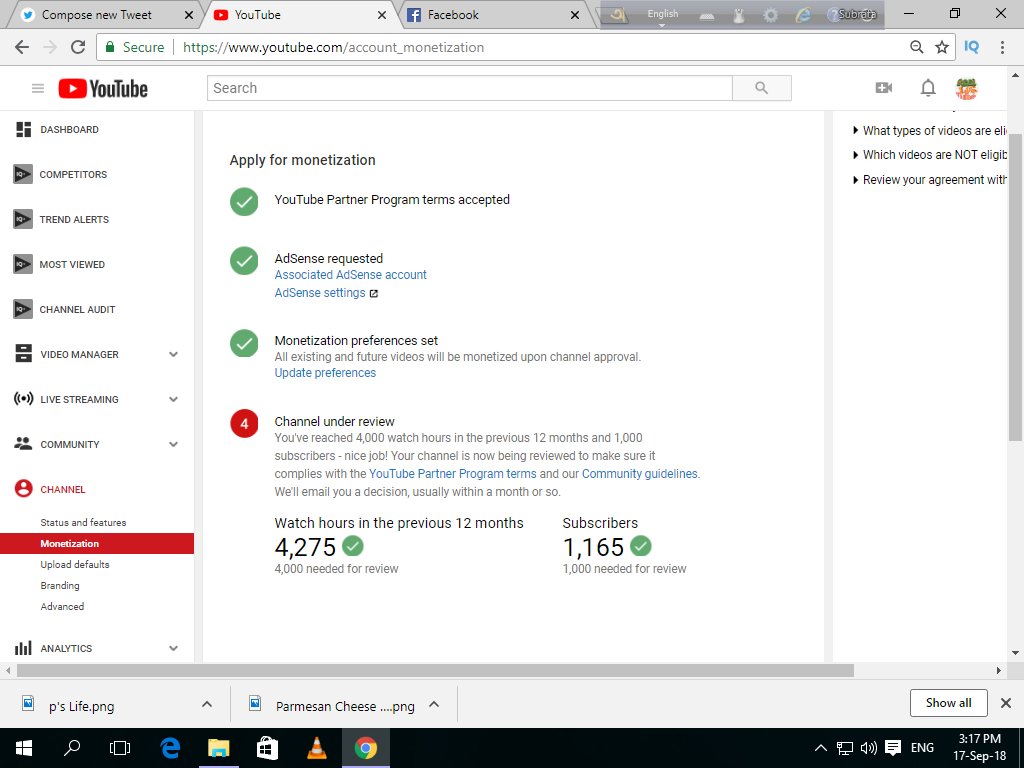Go to YouTube home via logo

(x=103, y=89)
